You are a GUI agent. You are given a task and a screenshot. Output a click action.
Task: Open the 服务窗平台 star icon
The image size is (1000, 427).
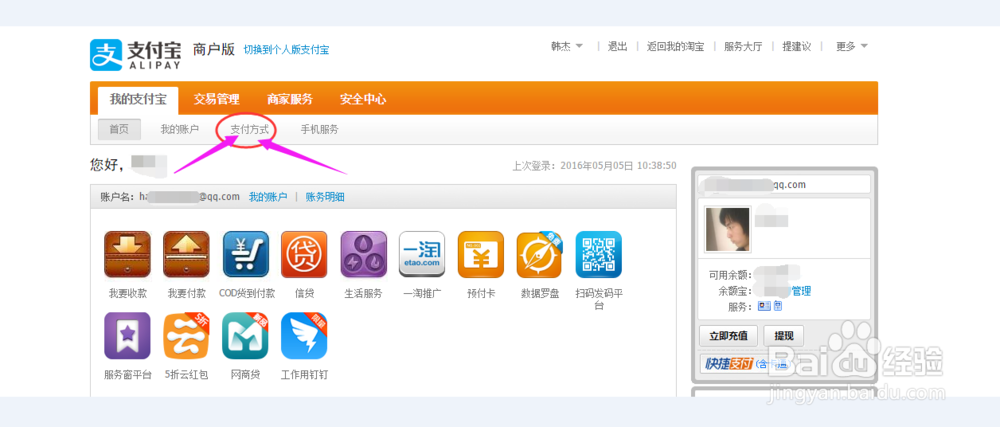[x=128, y=336]
